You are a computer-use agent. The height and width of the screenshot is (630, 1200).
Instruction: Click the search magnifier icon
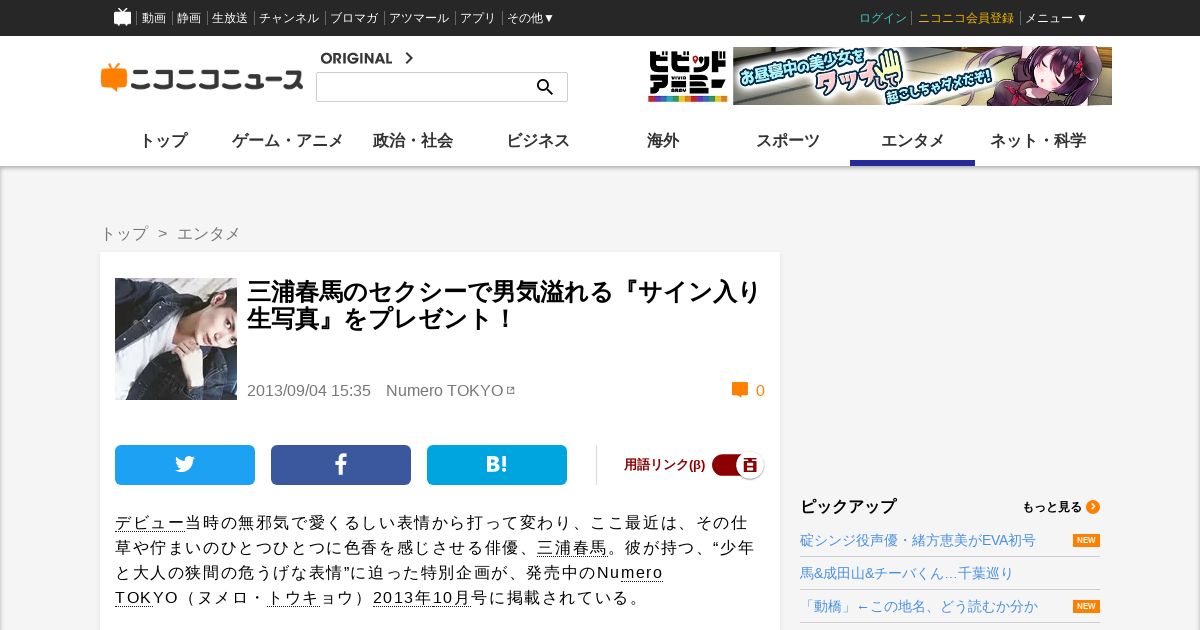[545, 87]
